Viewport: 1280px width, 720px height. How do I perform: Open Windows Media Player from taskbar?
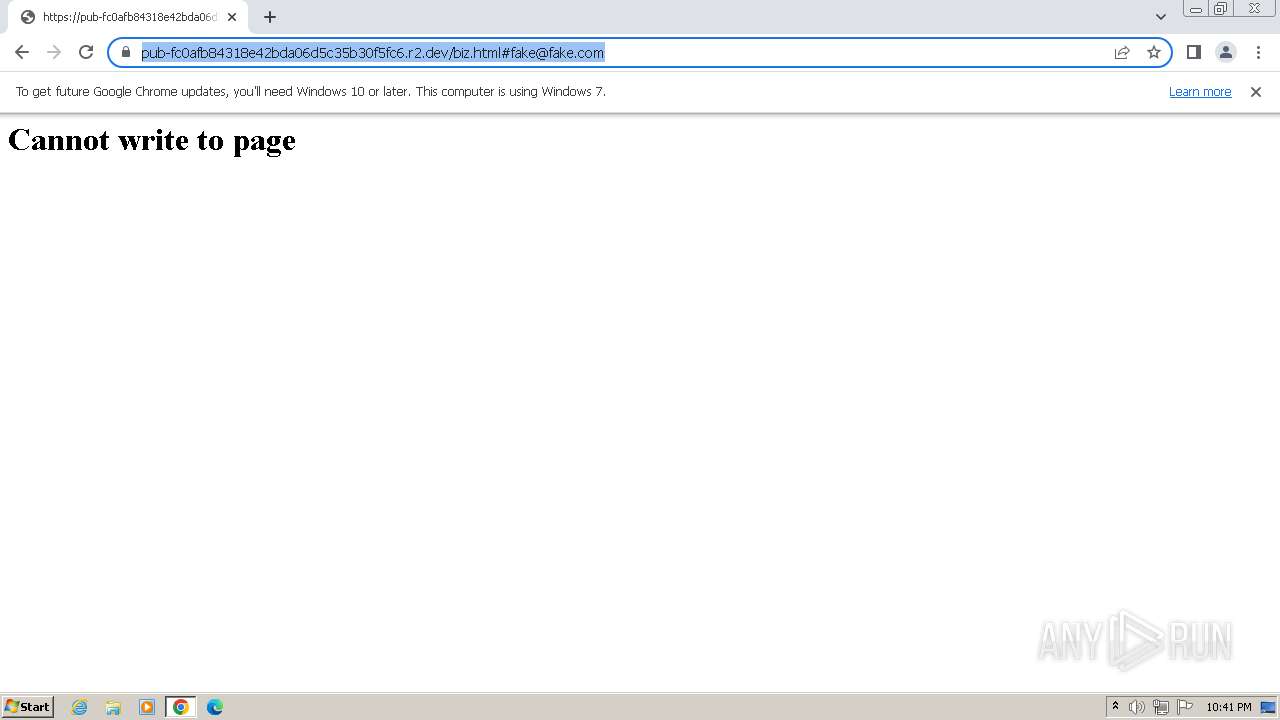[x=147, y=707]
